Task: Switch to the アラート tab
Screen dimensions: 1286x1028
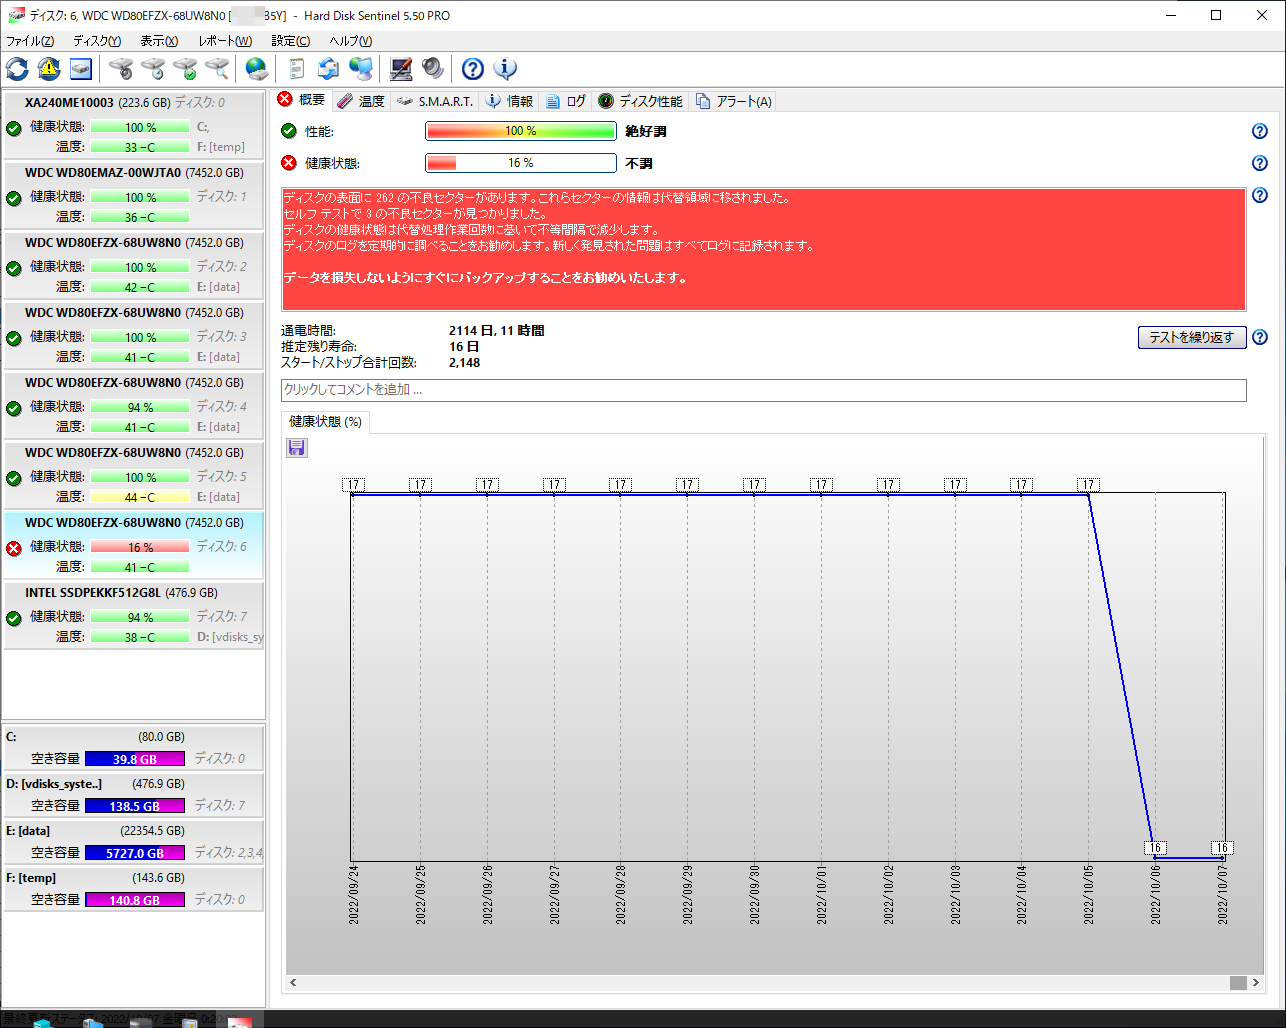Action: (734, 101)
